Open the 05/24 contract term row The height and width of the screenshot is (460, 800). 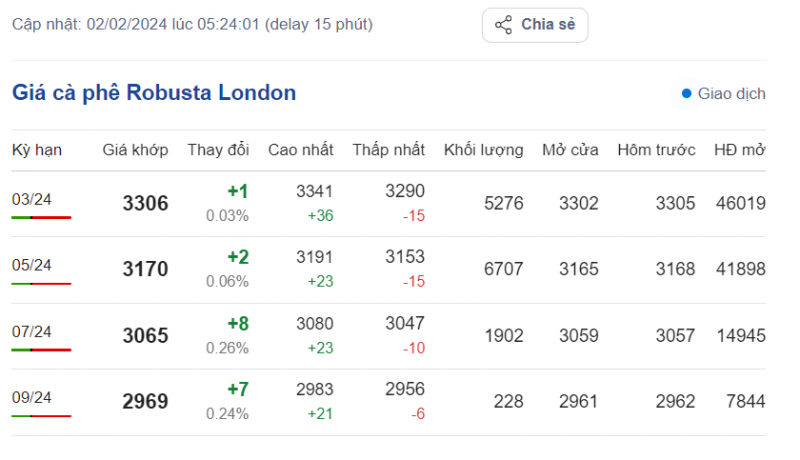coord(32,265)
